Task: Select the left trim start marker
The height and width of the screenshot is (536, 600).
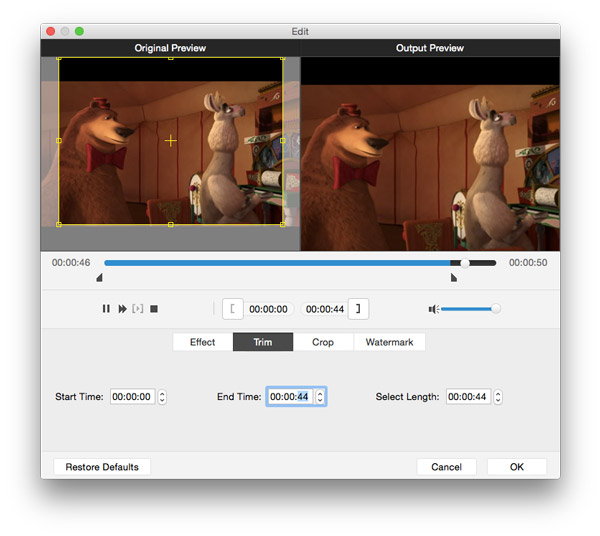Action: [x=99, y=277]
